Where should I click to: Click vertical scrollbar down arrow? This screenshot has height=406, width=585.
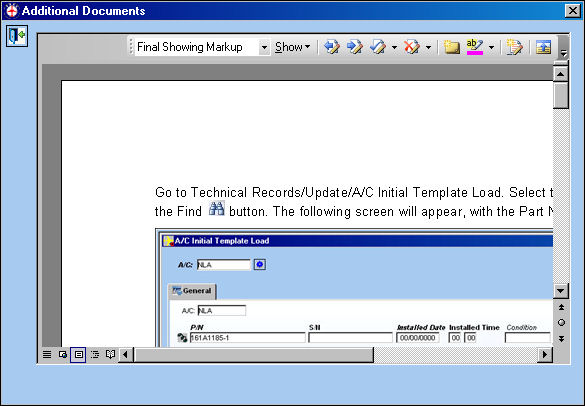(x=560, y=291)
